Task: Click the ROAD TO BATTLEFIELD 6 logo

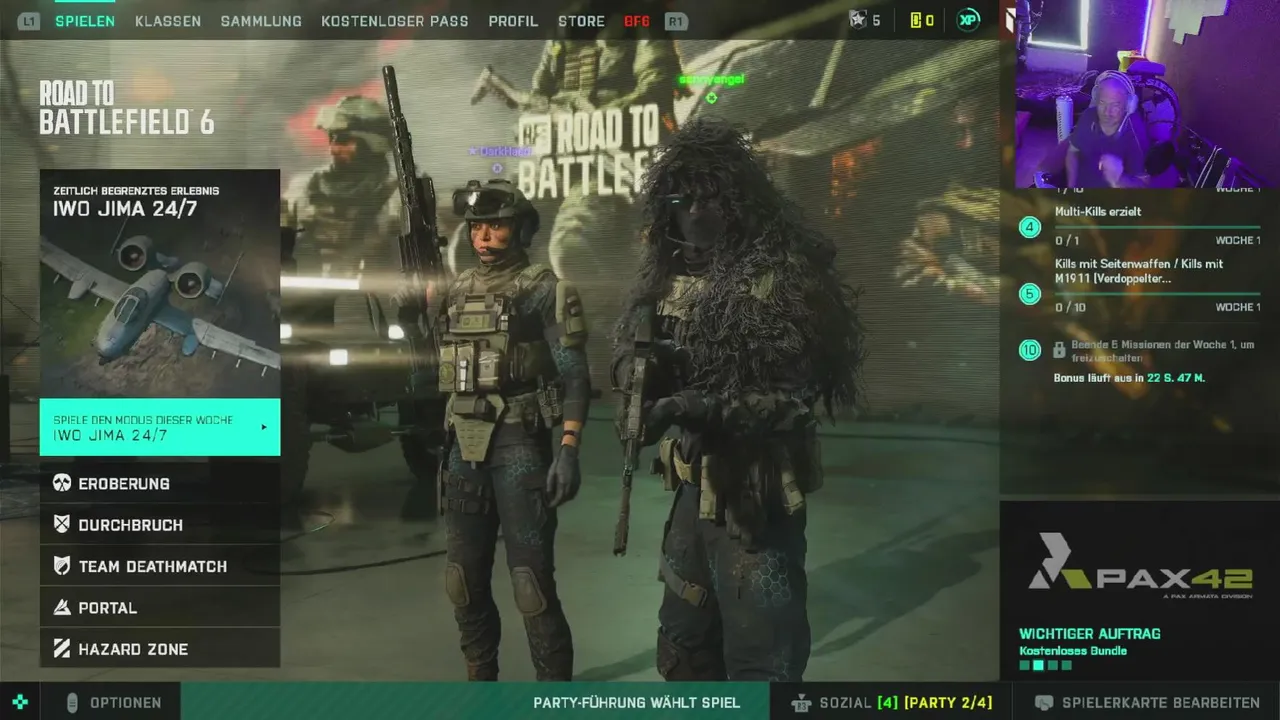Action: coord(126,108)
